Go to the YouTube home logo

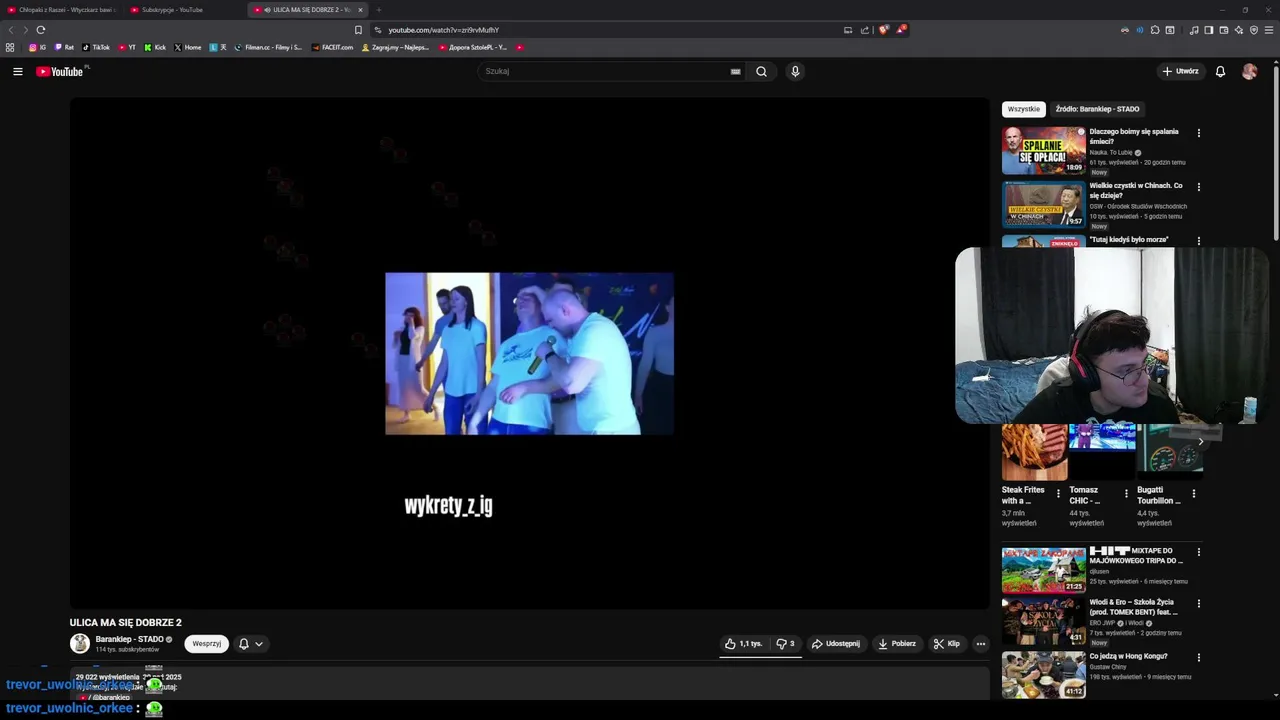60,71
